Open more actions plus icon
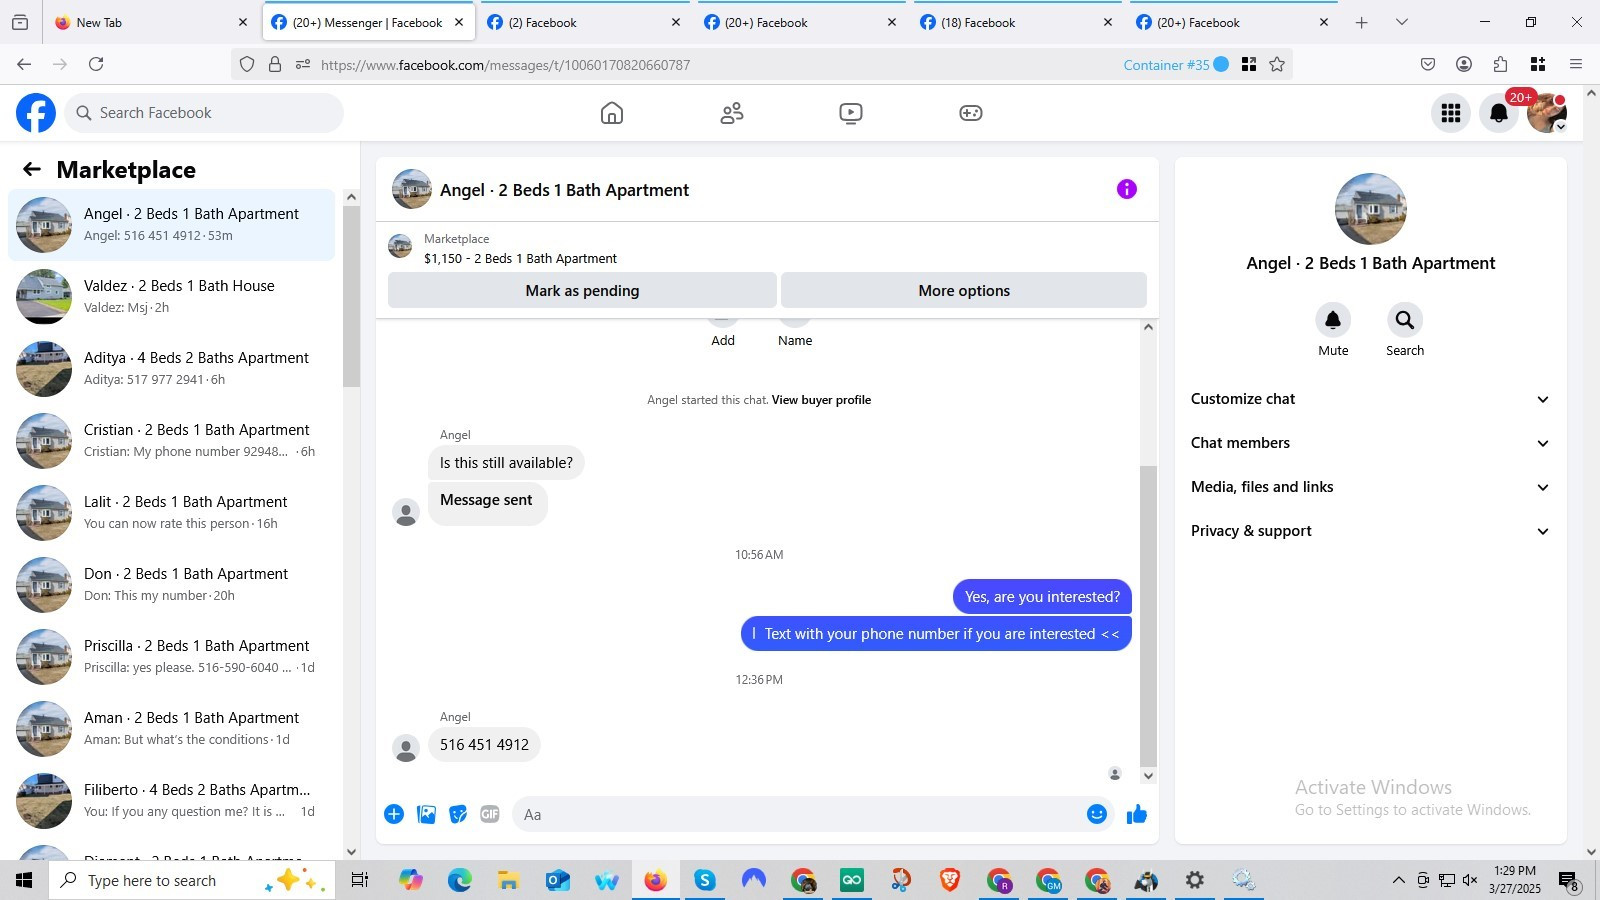The width and height of the screenshot is (1600, 900). coord(394,814)
